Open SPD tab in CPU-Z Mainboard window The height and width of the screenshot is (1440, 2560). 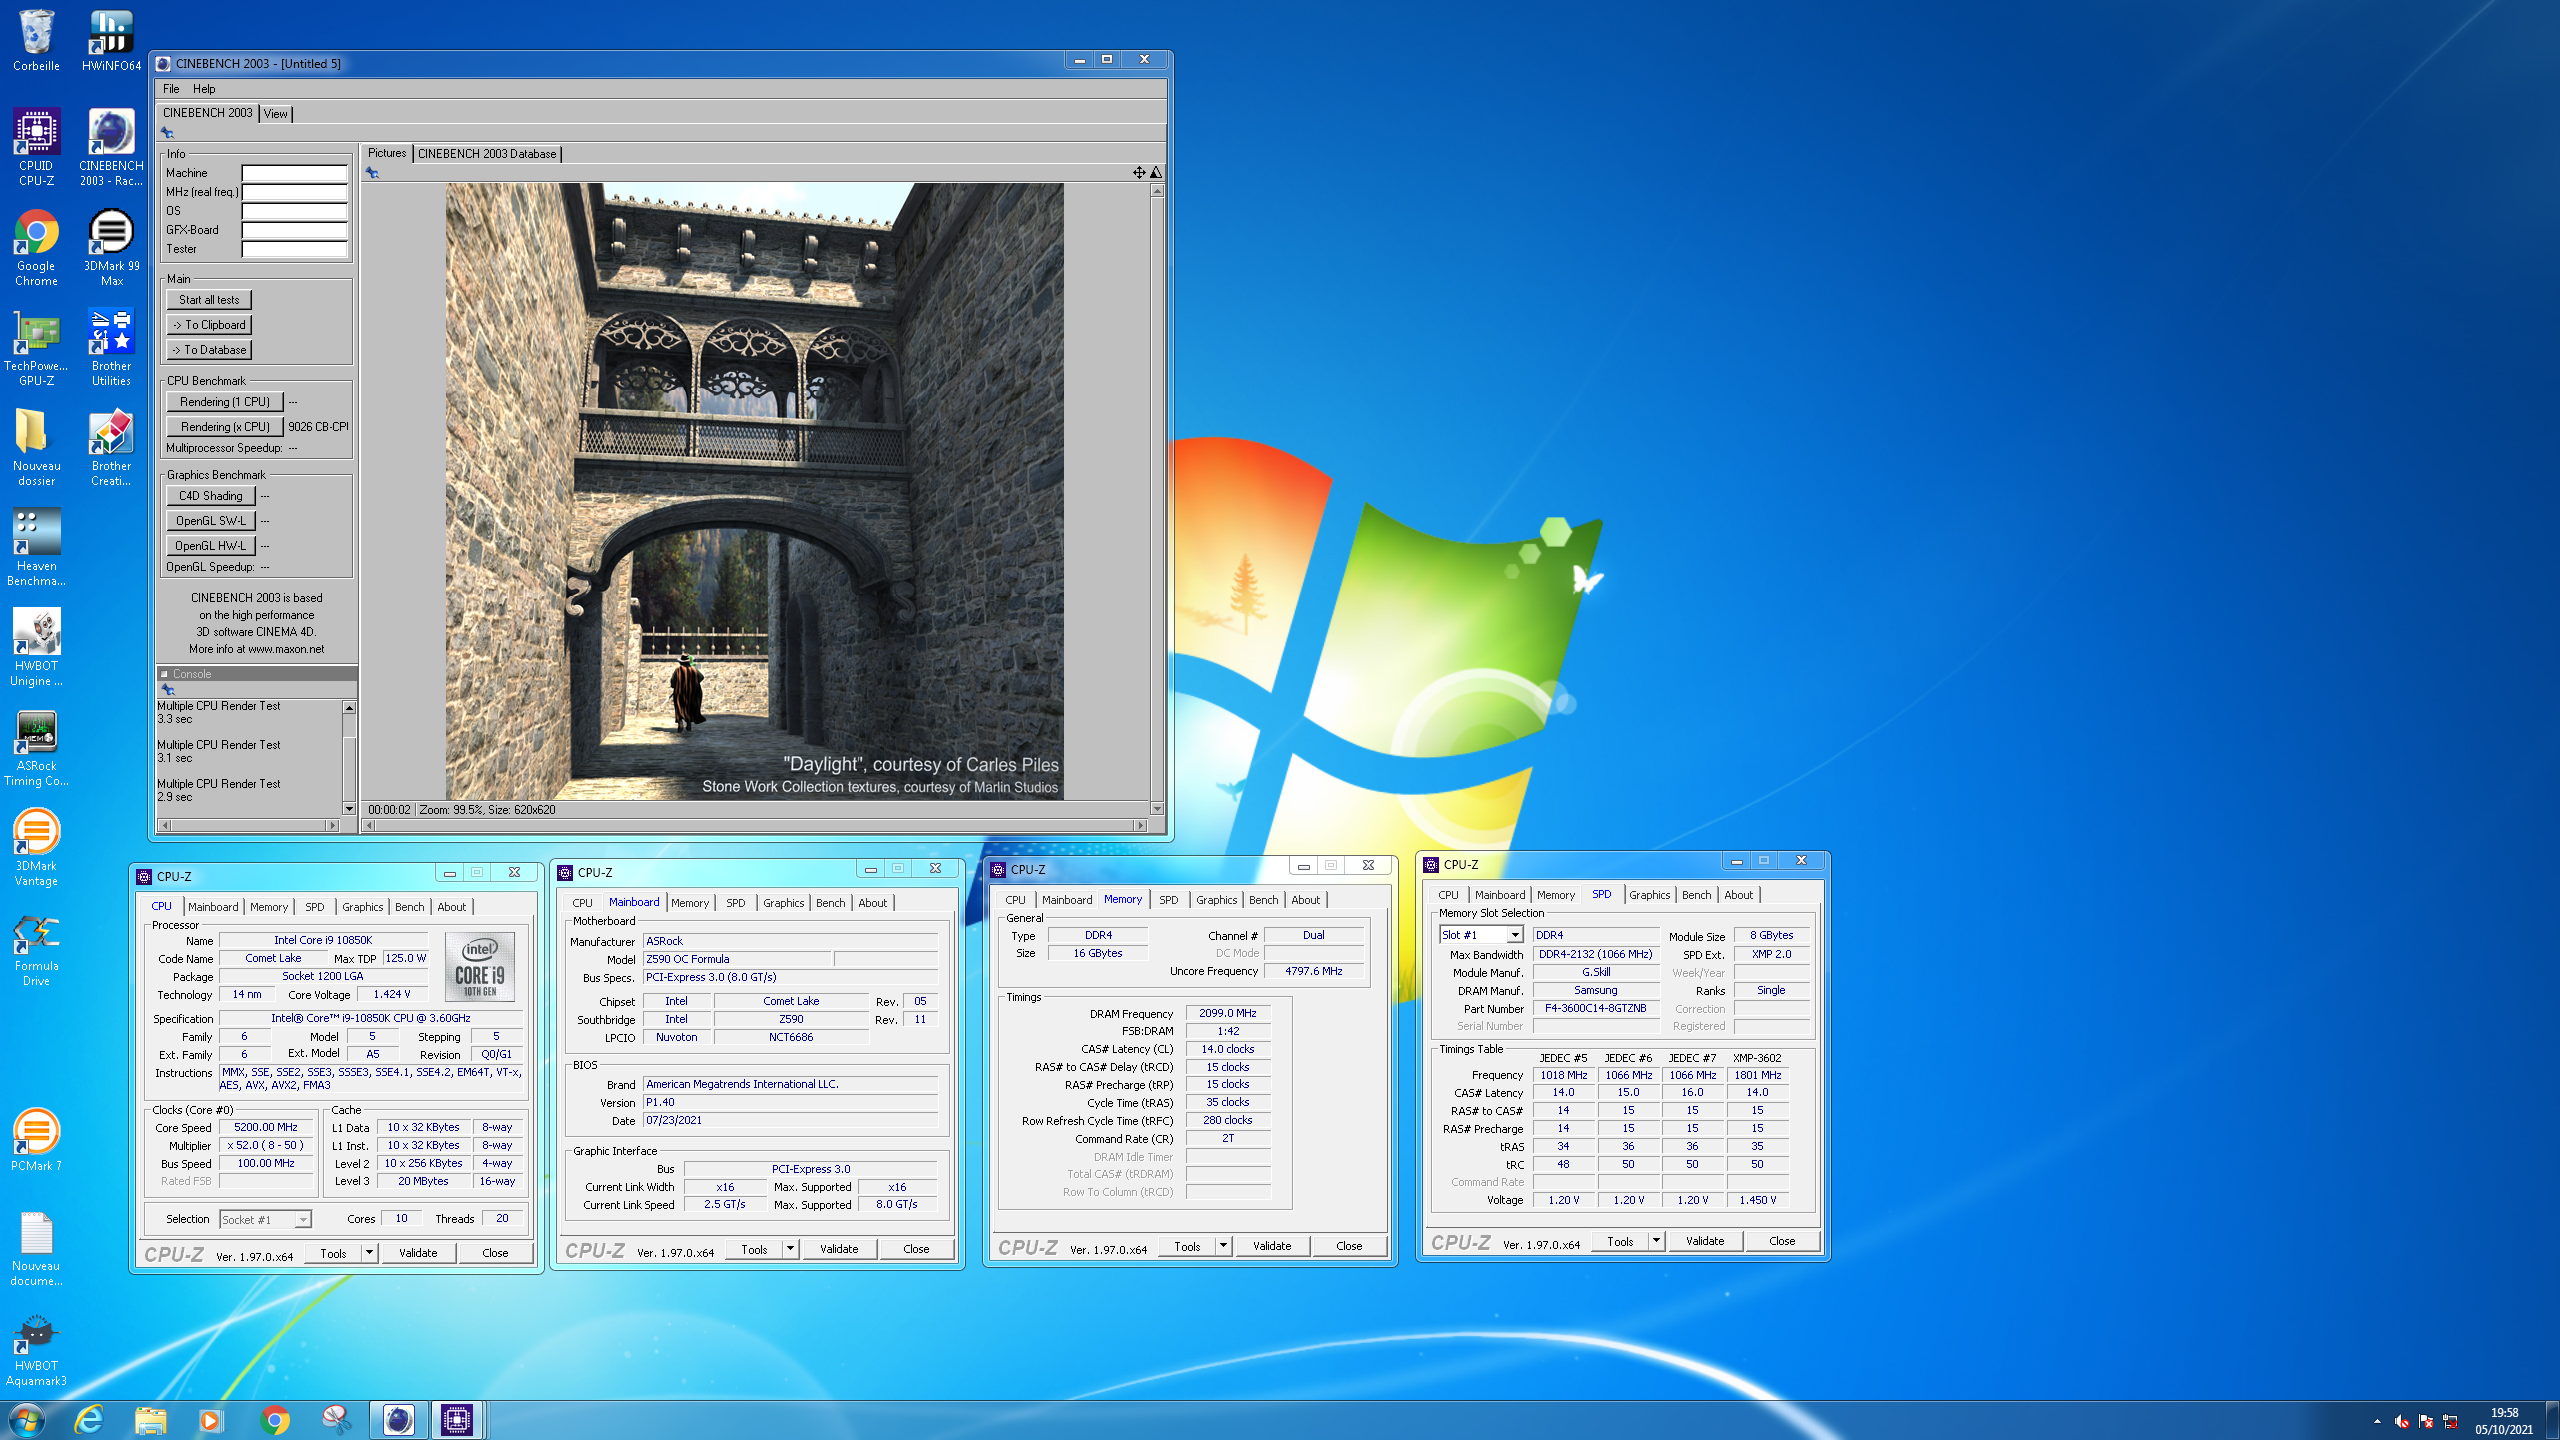(x=736, y=903)
